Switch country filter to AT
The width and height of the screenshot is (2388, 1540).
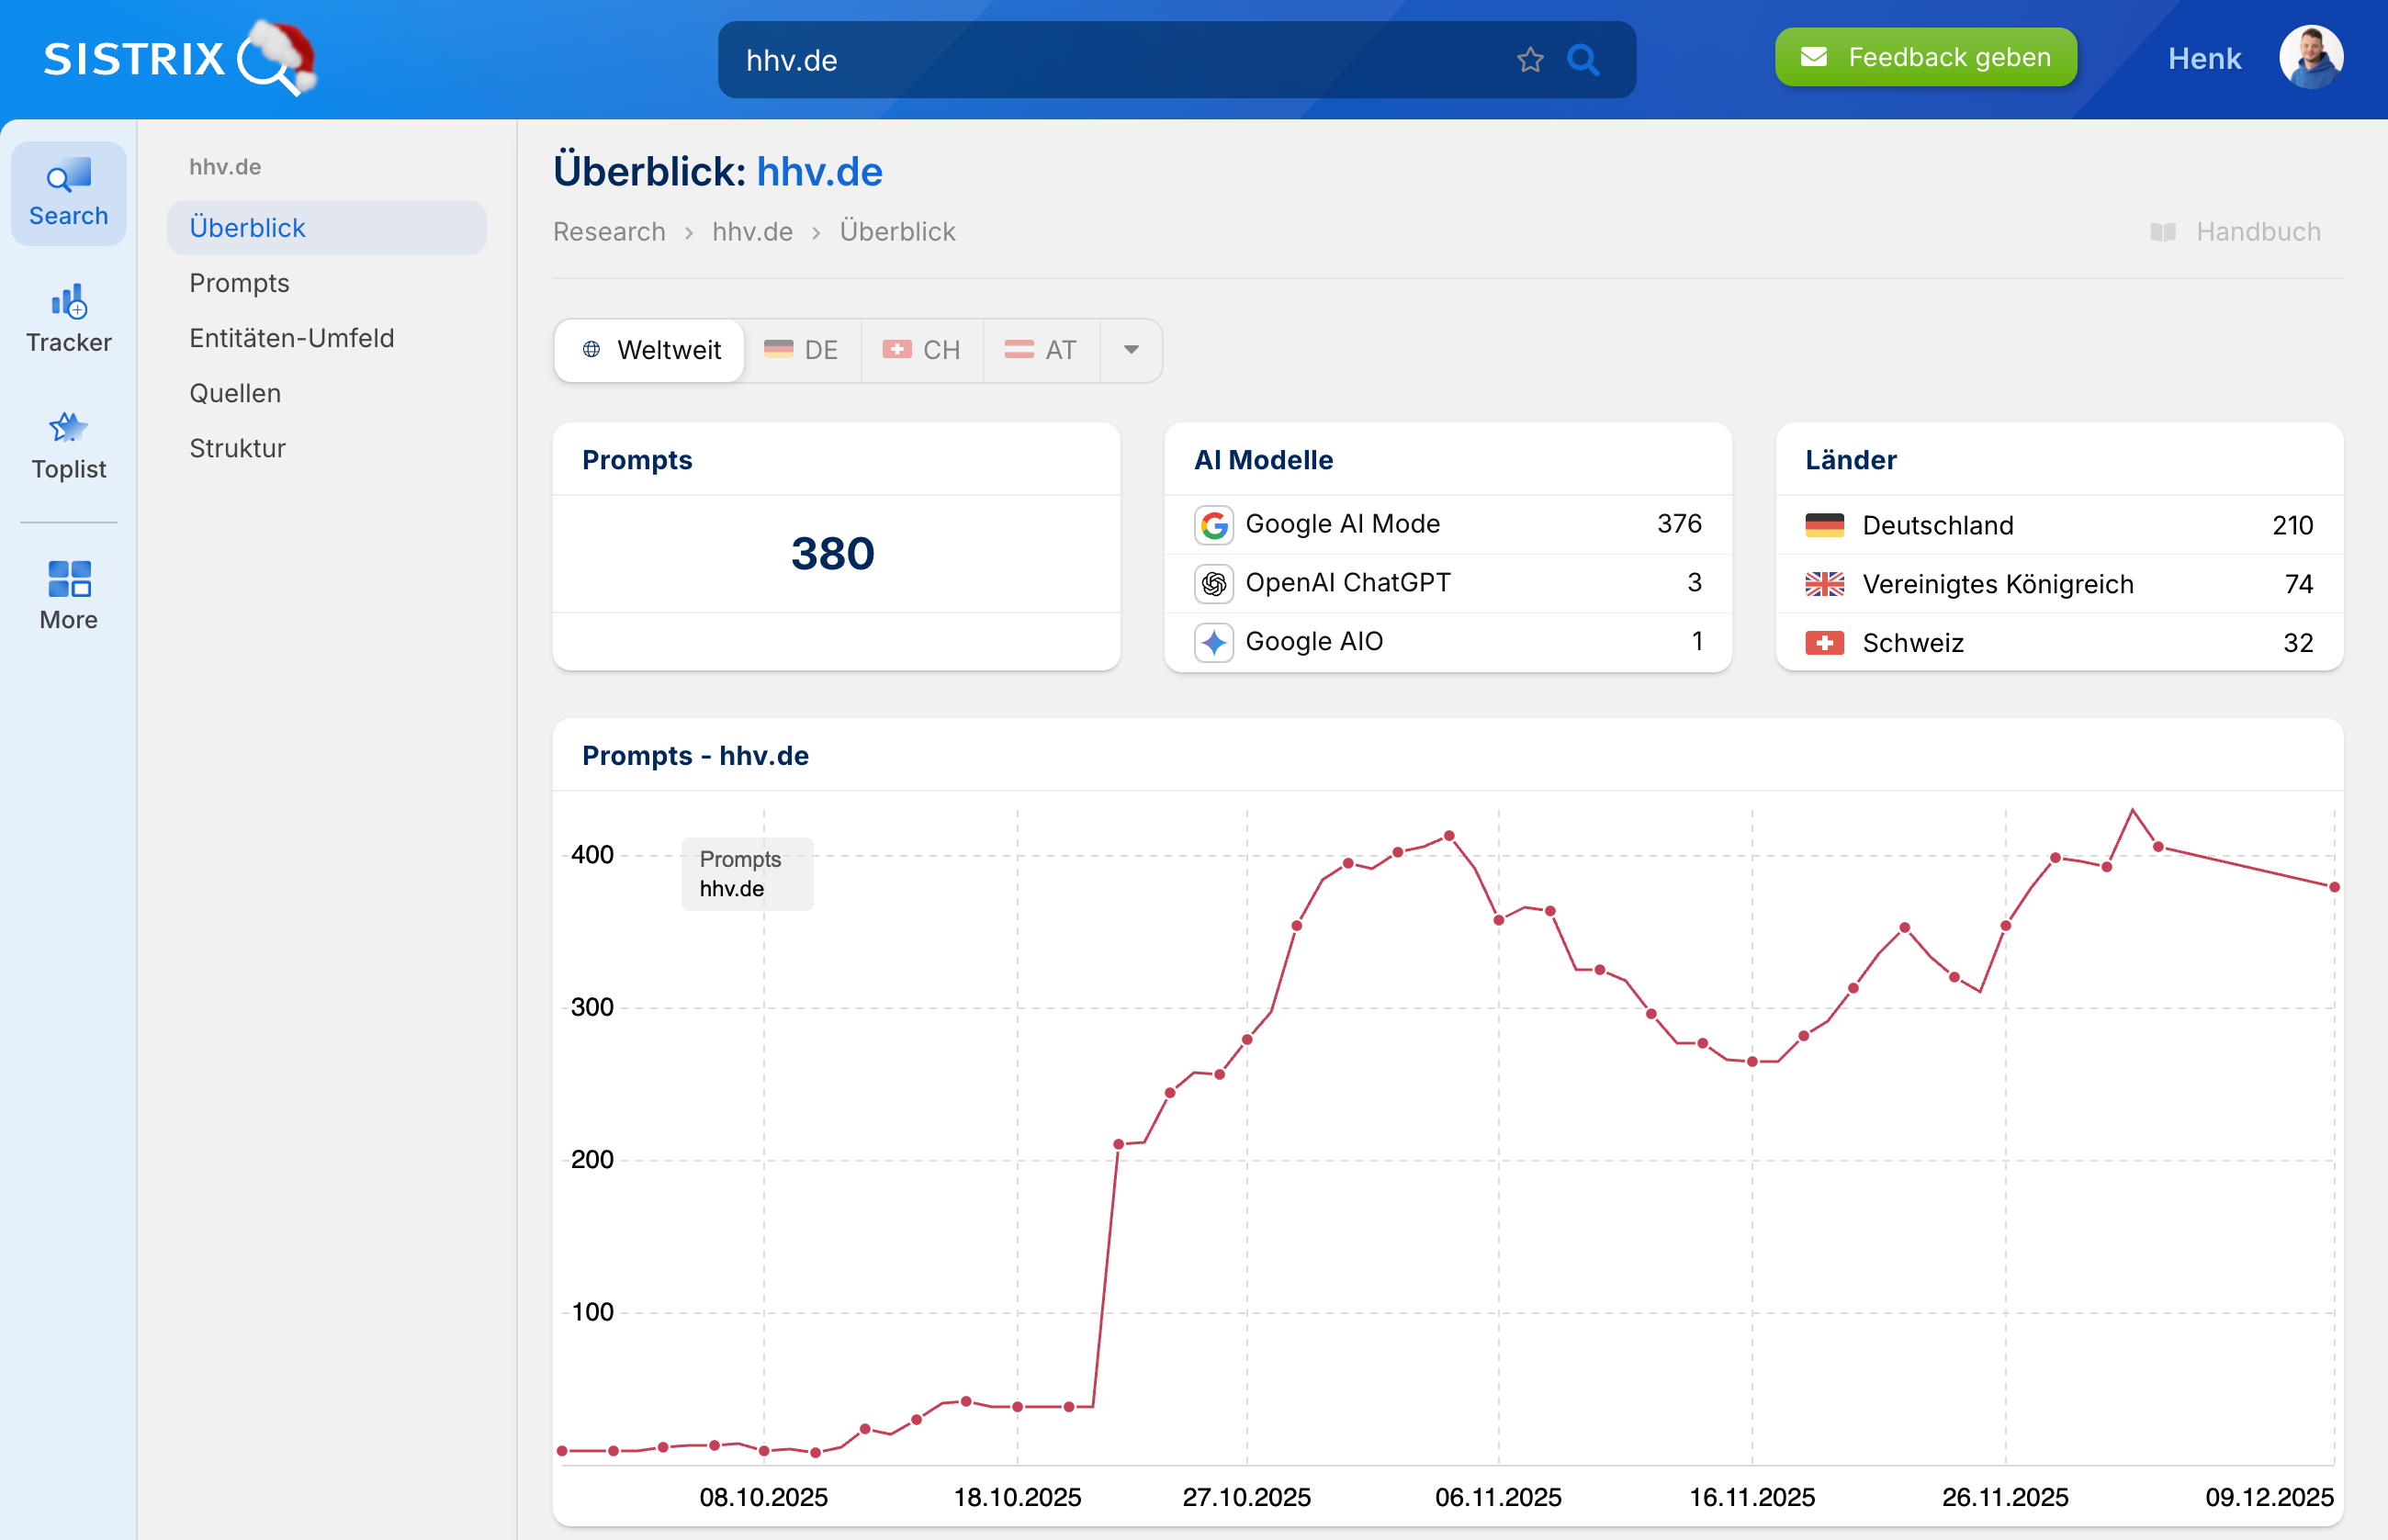pyautogui.click(x=1041, y=350)
